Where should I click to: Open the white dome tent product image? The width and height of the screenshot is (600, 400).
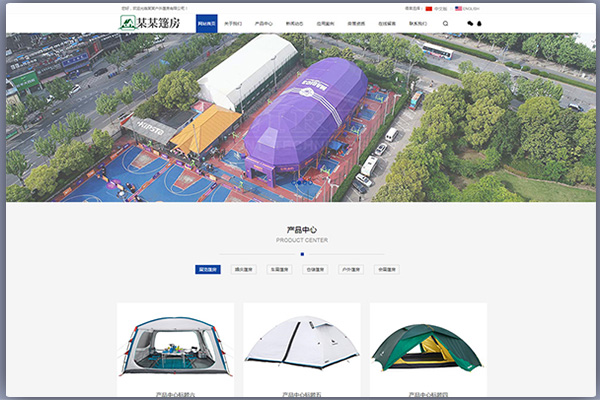[301, 345]
